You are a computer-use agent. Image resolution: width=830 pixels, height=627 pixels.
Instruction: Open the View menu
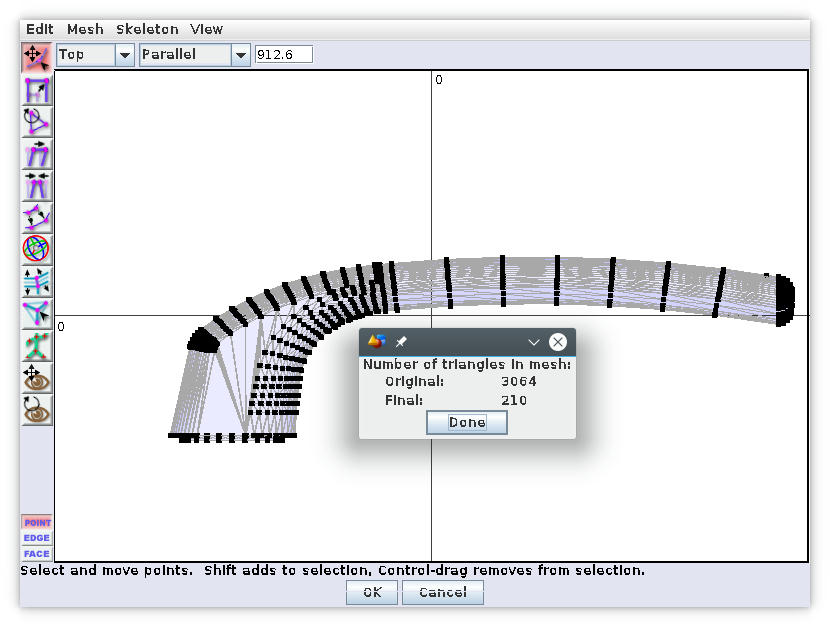click(206, 29)
